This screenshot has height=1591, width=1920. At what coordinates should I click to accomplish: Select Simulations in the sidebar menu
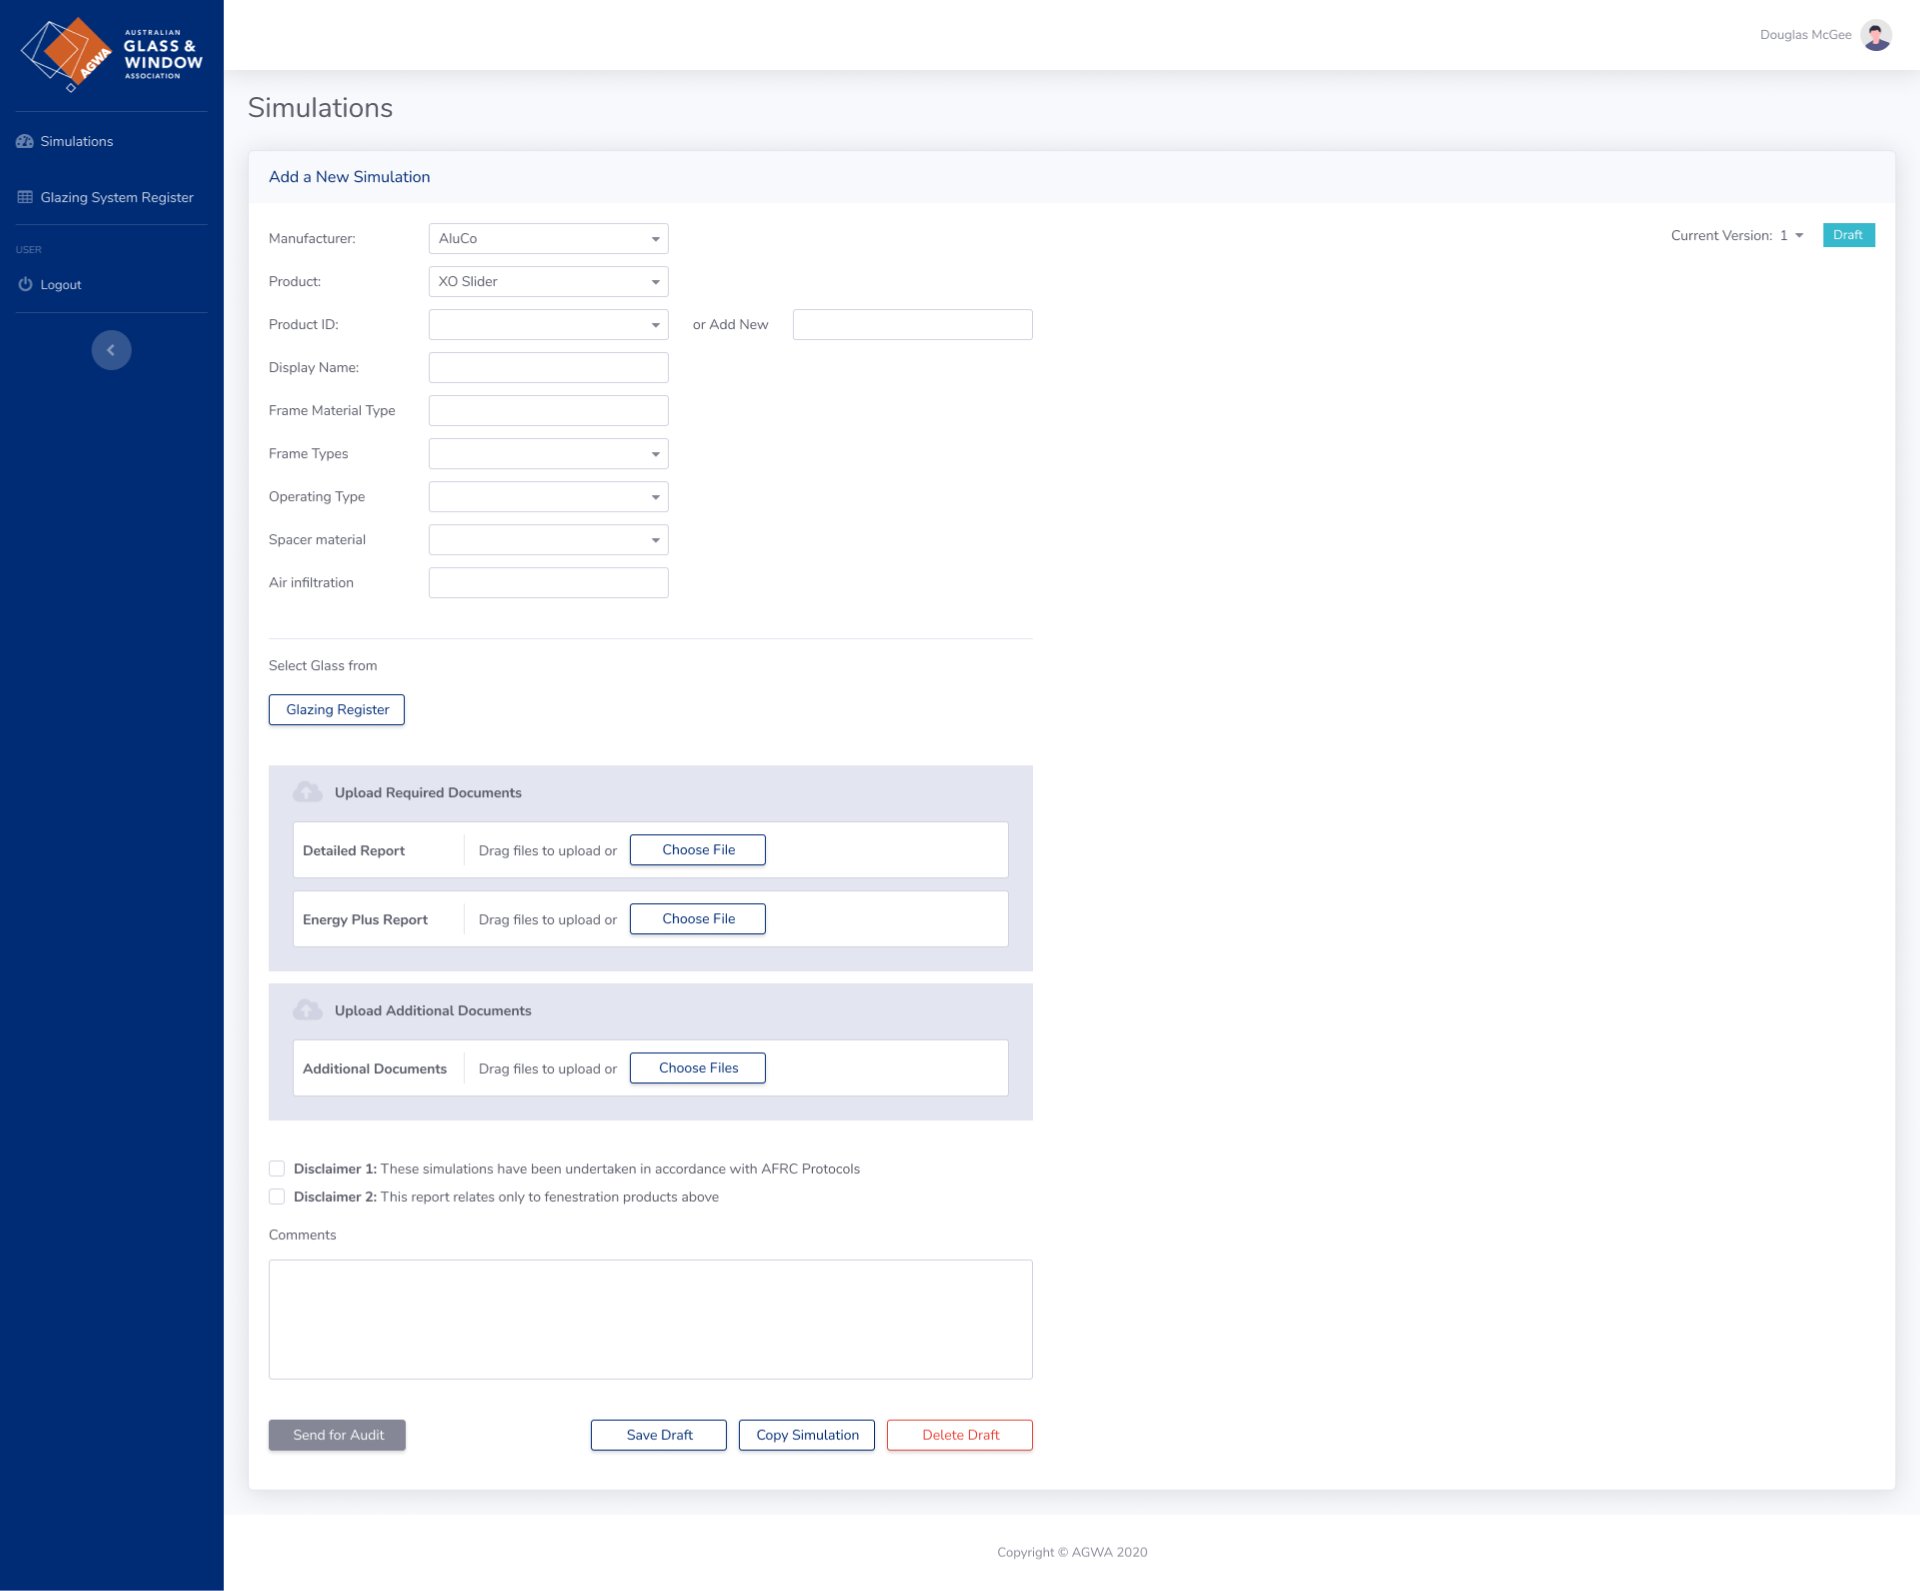tap(77, 142)
